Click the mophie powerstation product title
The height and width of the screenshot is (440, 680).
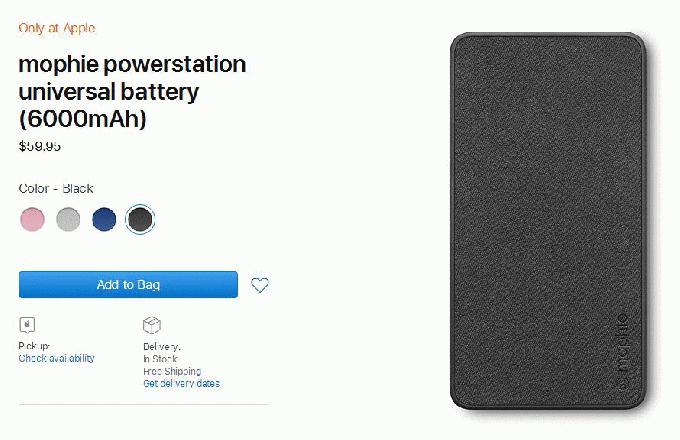(132, 91)
